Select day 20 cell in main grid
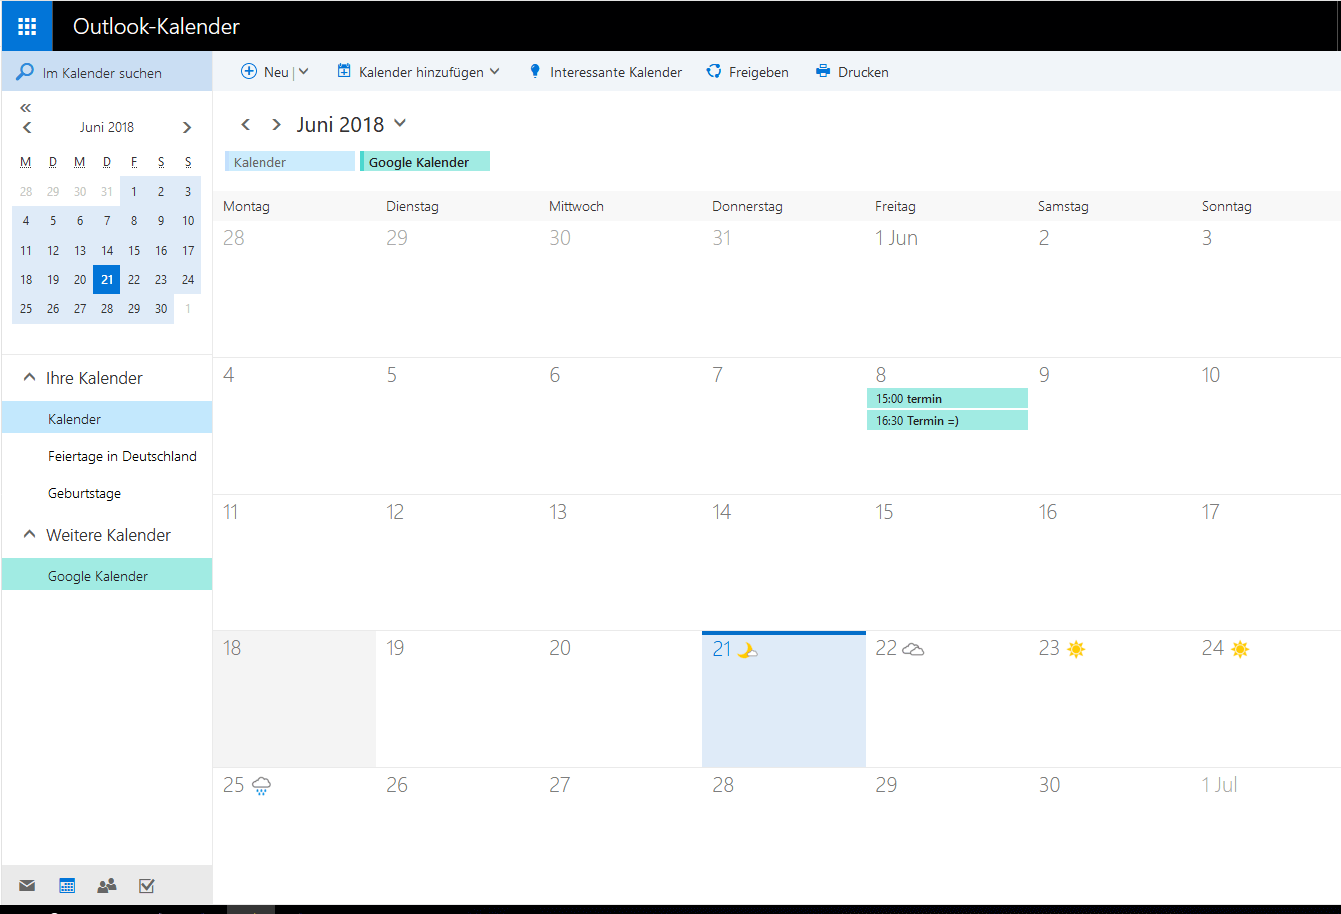The height and width of the screenshot is (914, 1341). pyautogui.click(x=621, y=699)
